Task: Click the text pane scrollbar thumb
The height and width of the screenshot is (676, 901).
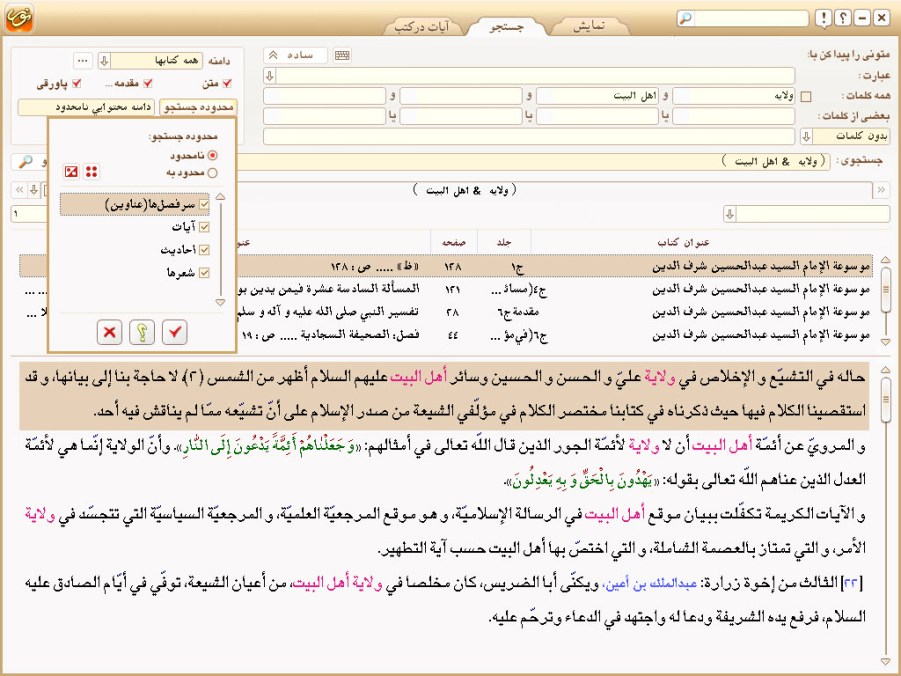Action: coord(885,398)
